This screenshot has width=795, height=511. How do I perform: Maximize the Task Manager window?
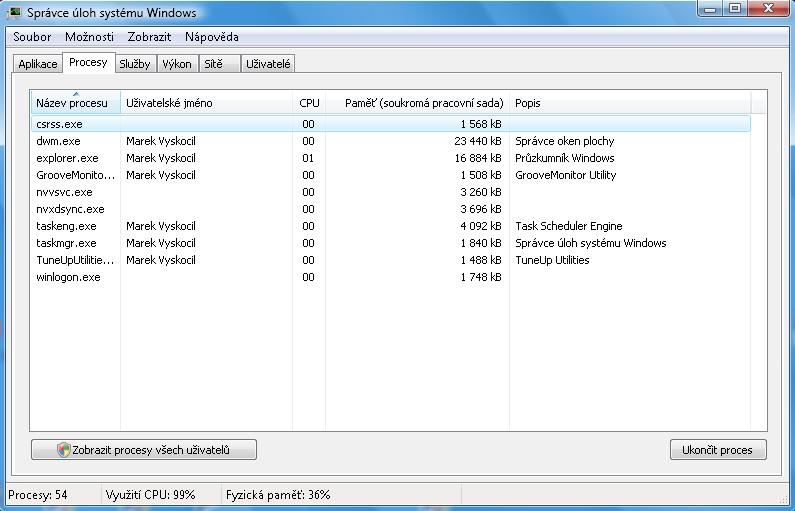[735, 9]
